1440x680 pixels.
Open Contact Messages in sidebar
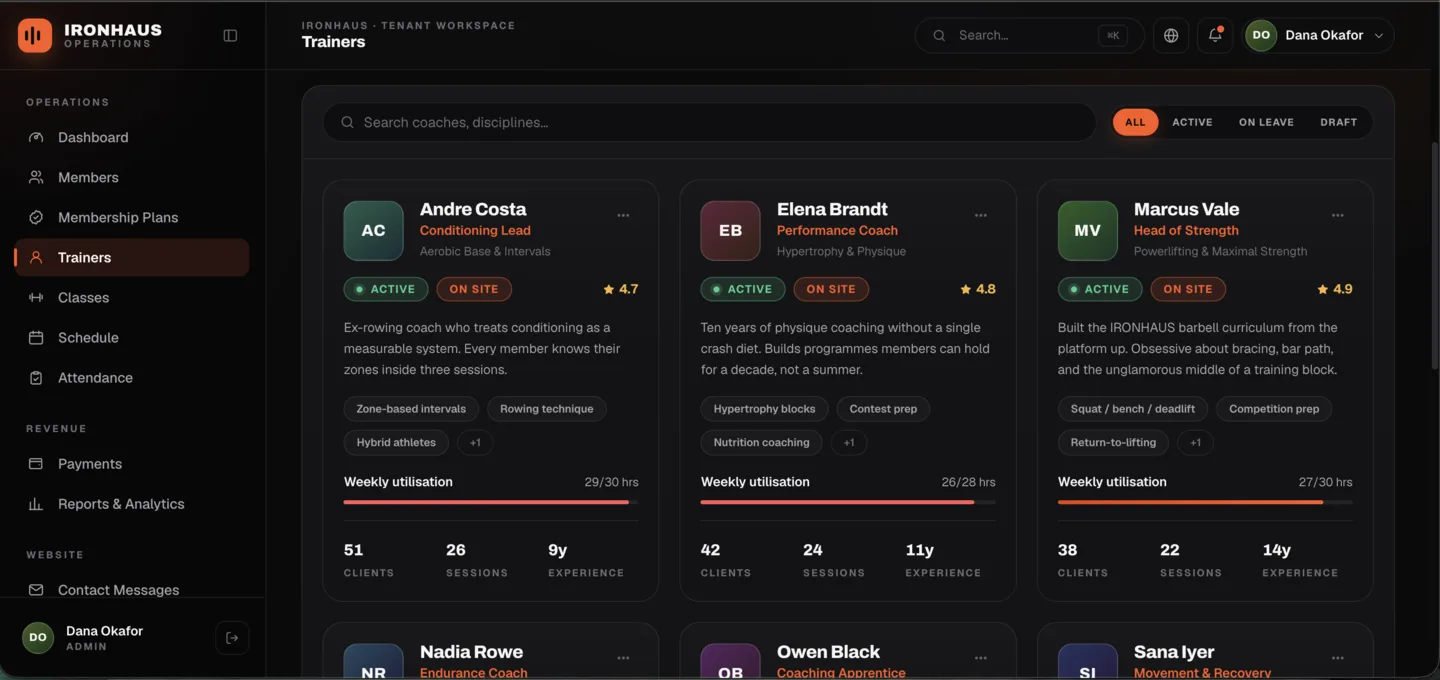[x=132, y=590]
